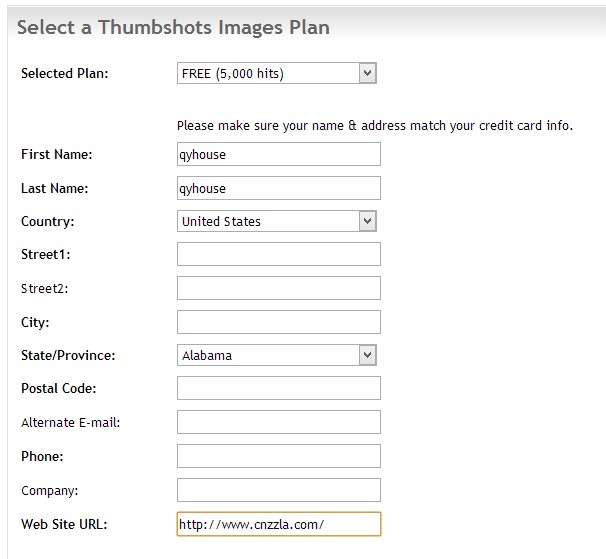The height and width of the screenshot is (559, 606).
Task: Click the Web Site URL field
Action: coord(278,524)
